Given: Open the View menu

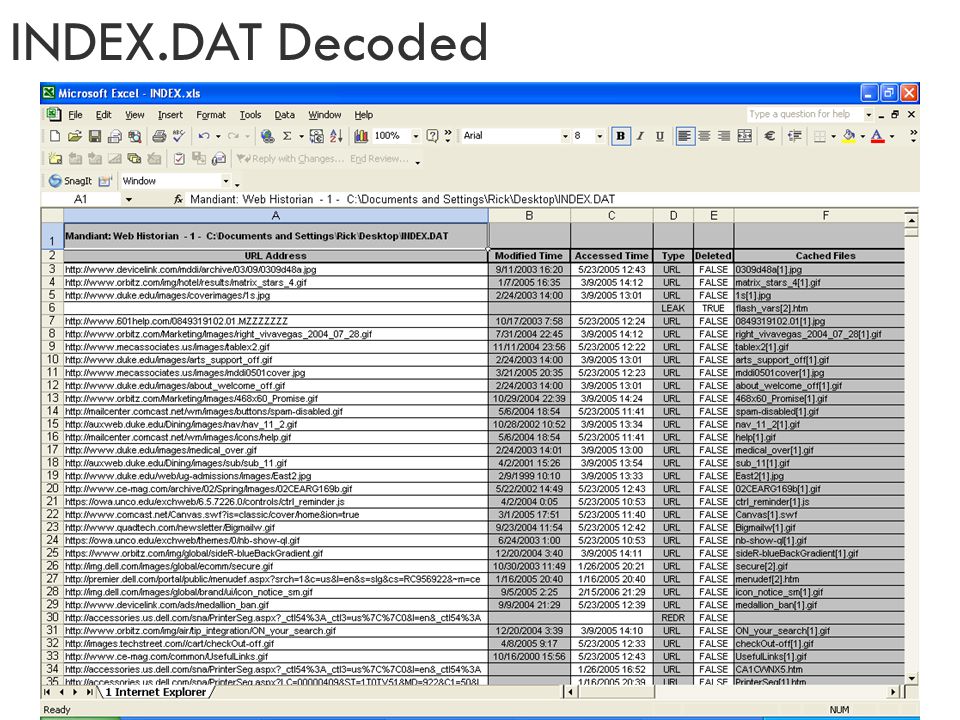Looking at the screenshot, I should click(x=135, y=114).
